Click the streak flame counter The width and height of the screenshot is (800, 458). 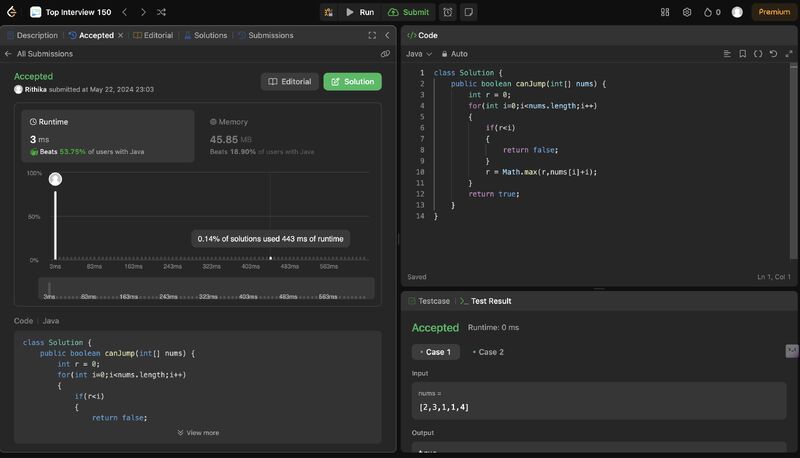pyautogui.click(x=712, y=12)
